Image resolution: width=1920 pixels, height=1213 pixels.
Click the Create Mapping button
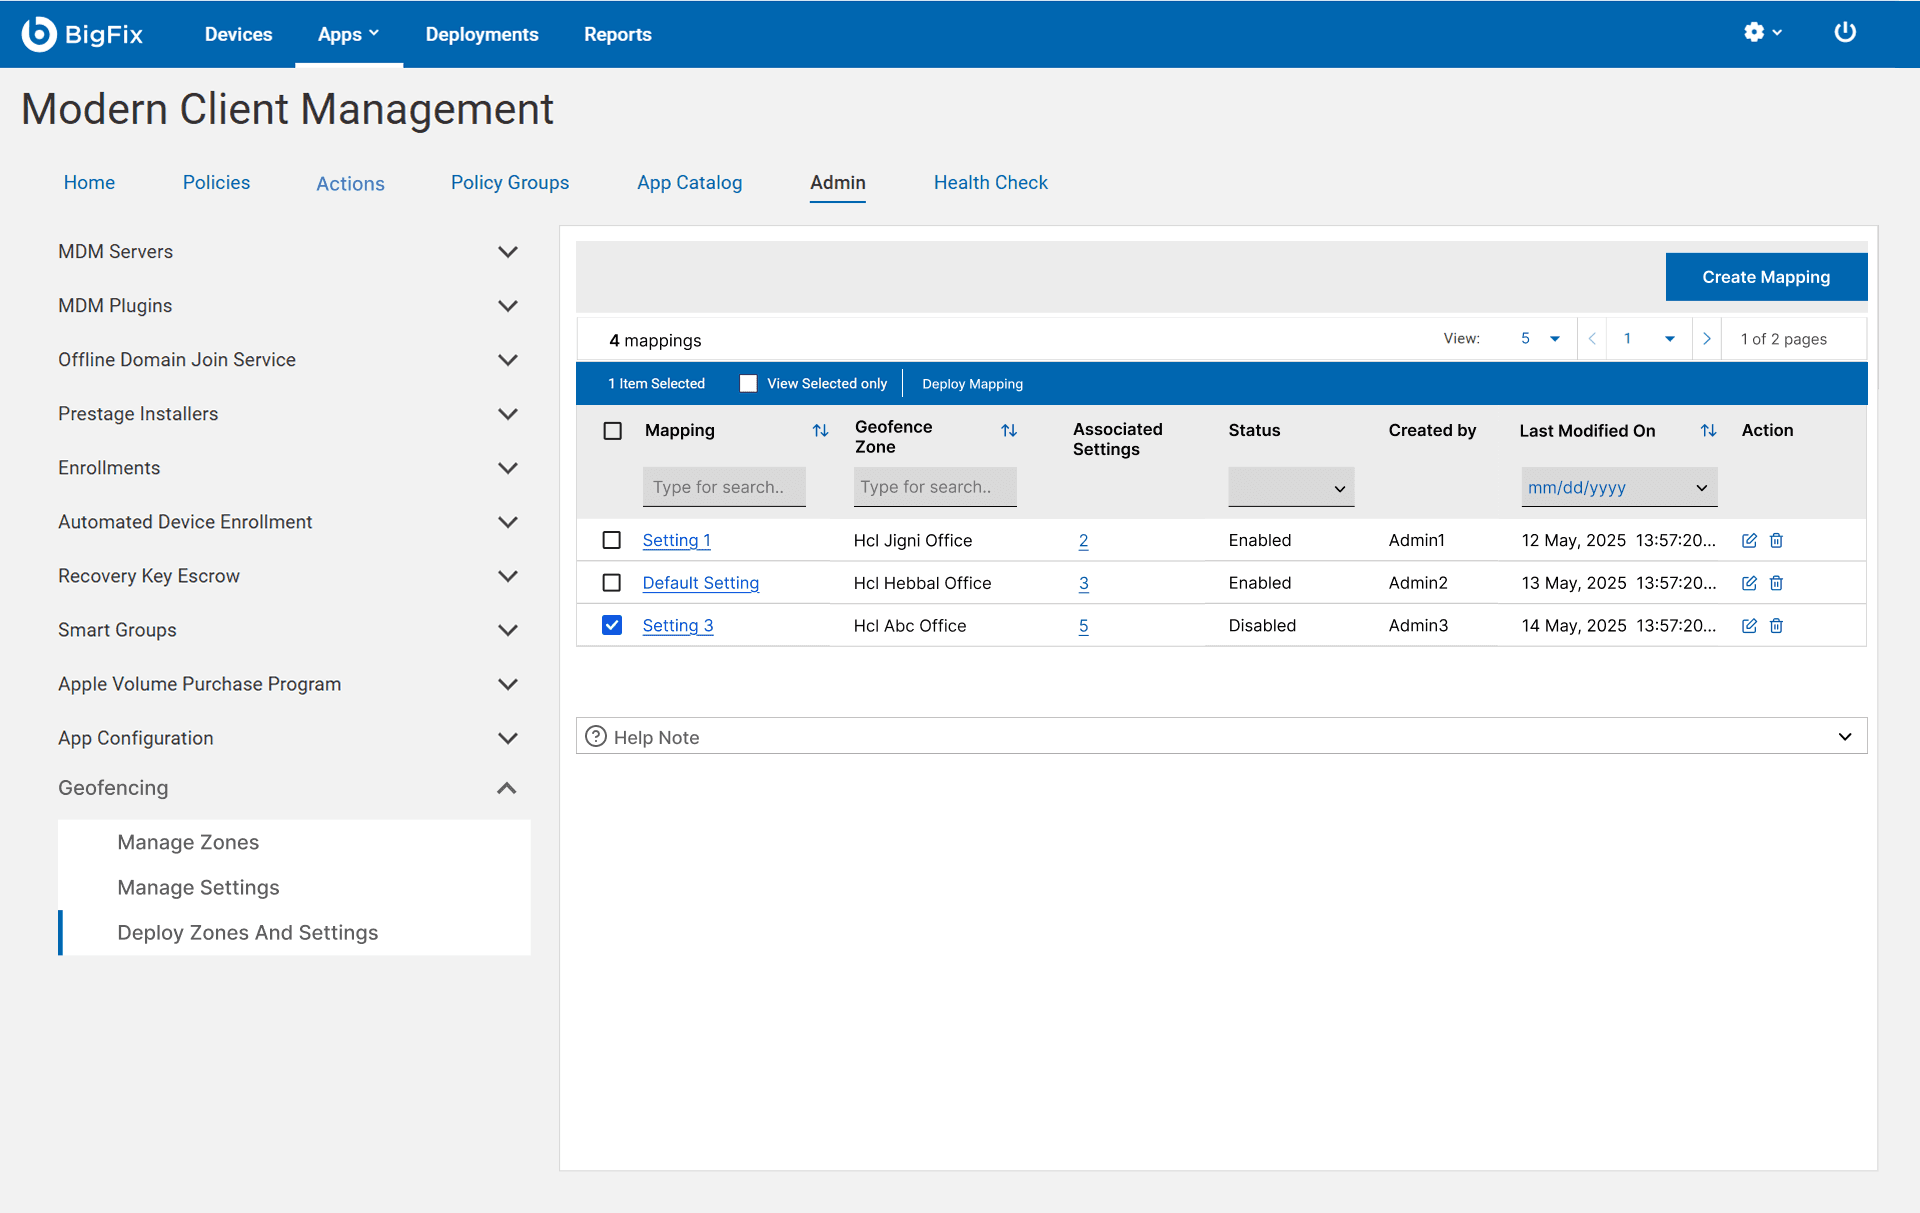tap(1766, 277)
